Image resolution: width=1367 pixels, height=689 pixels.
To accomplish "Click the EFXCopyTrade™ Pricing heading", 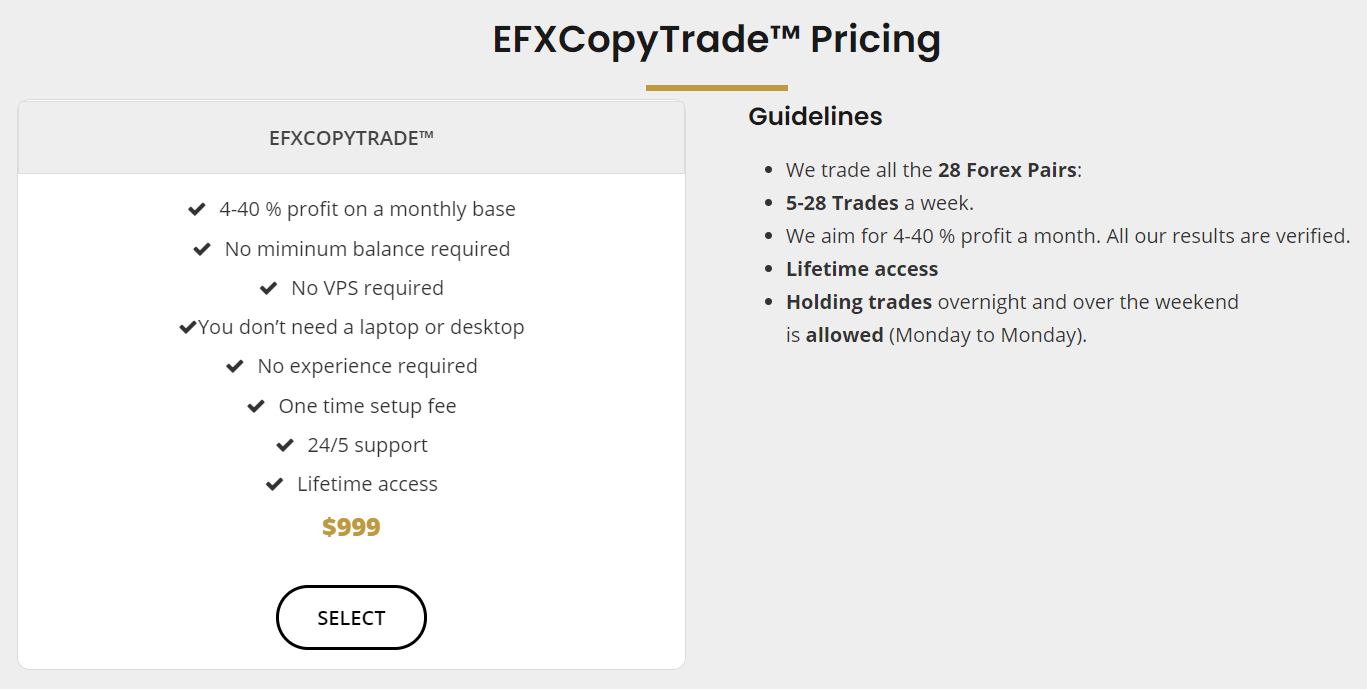I will point(716,39).
